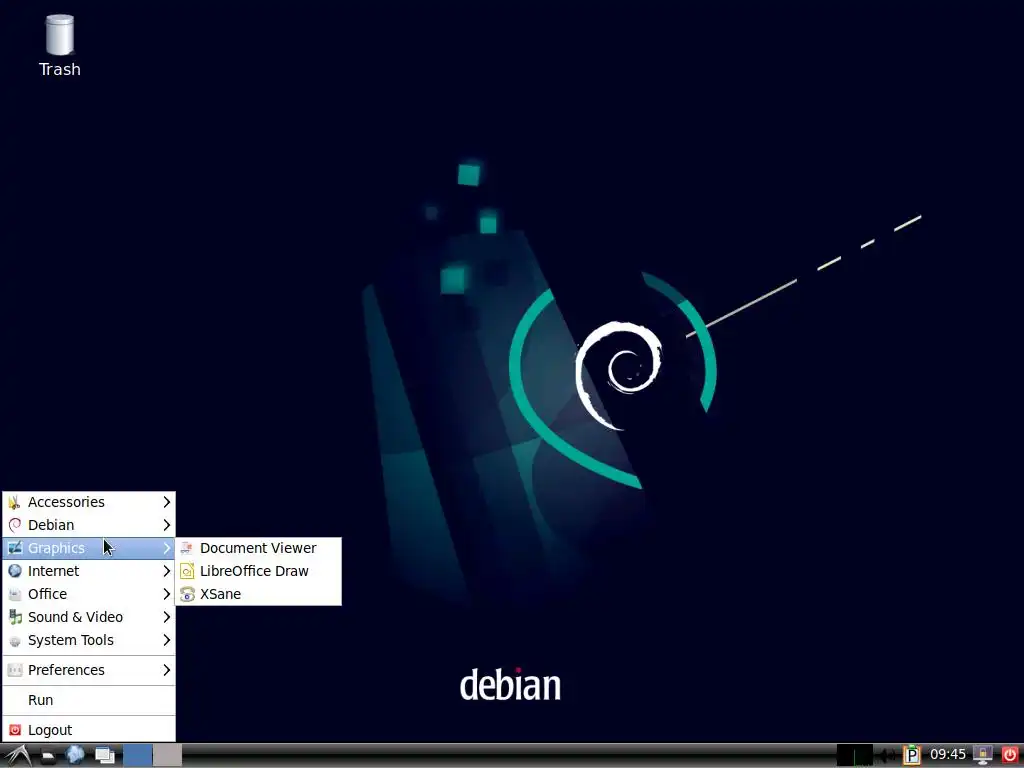1024x768 pixels.
Task: Open the Preferences submenu
Action: click(89, 670)
